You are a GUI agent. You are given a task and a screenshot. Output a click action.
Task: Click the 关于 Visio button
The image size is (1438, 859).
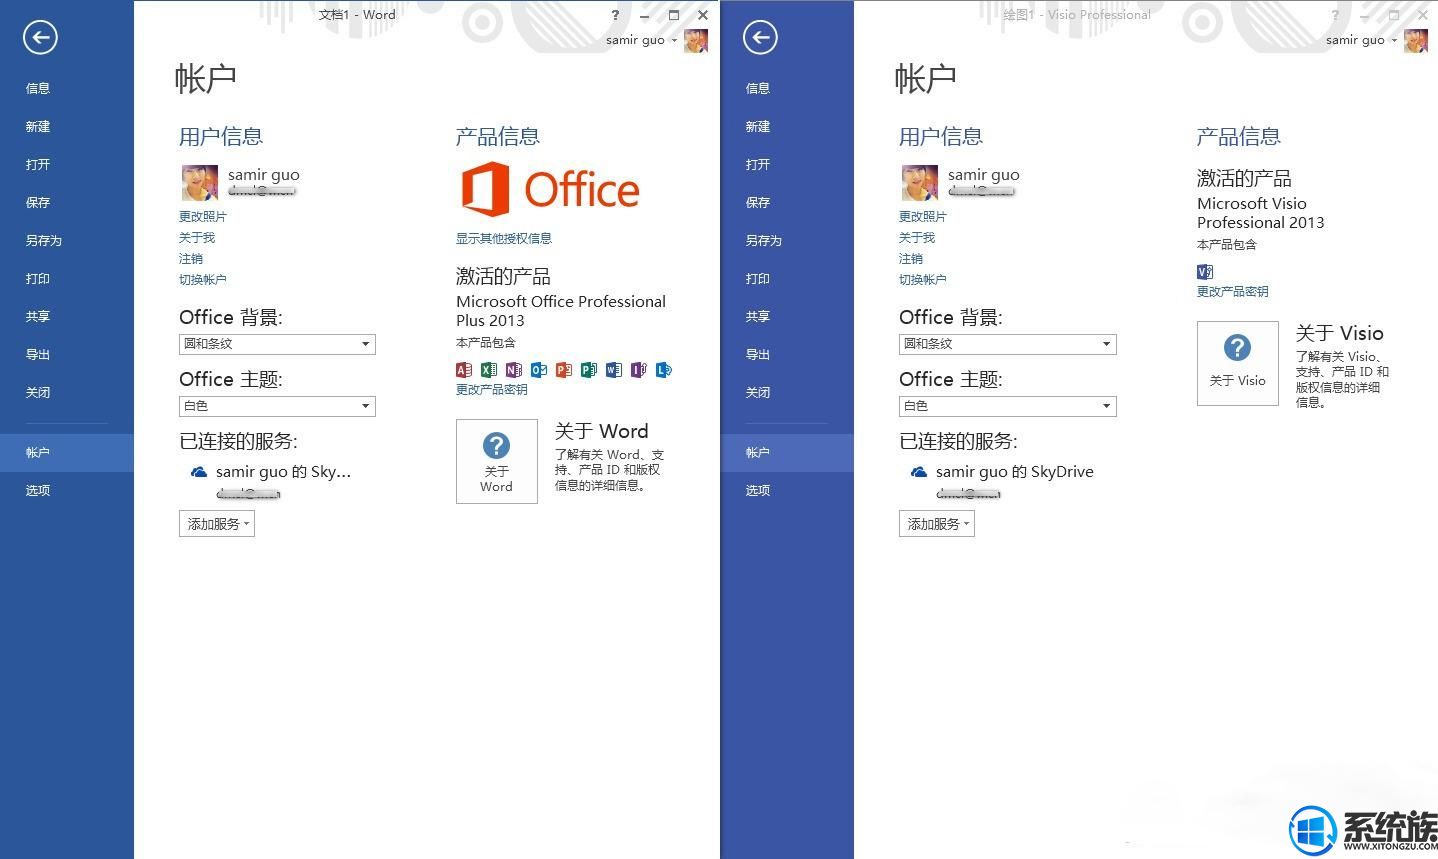[x=1238, y=363]
